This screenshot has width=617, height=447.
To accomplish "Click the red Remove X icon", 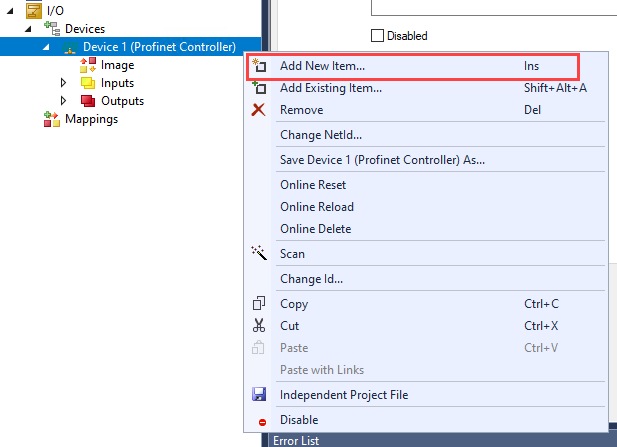I will 259,110.
